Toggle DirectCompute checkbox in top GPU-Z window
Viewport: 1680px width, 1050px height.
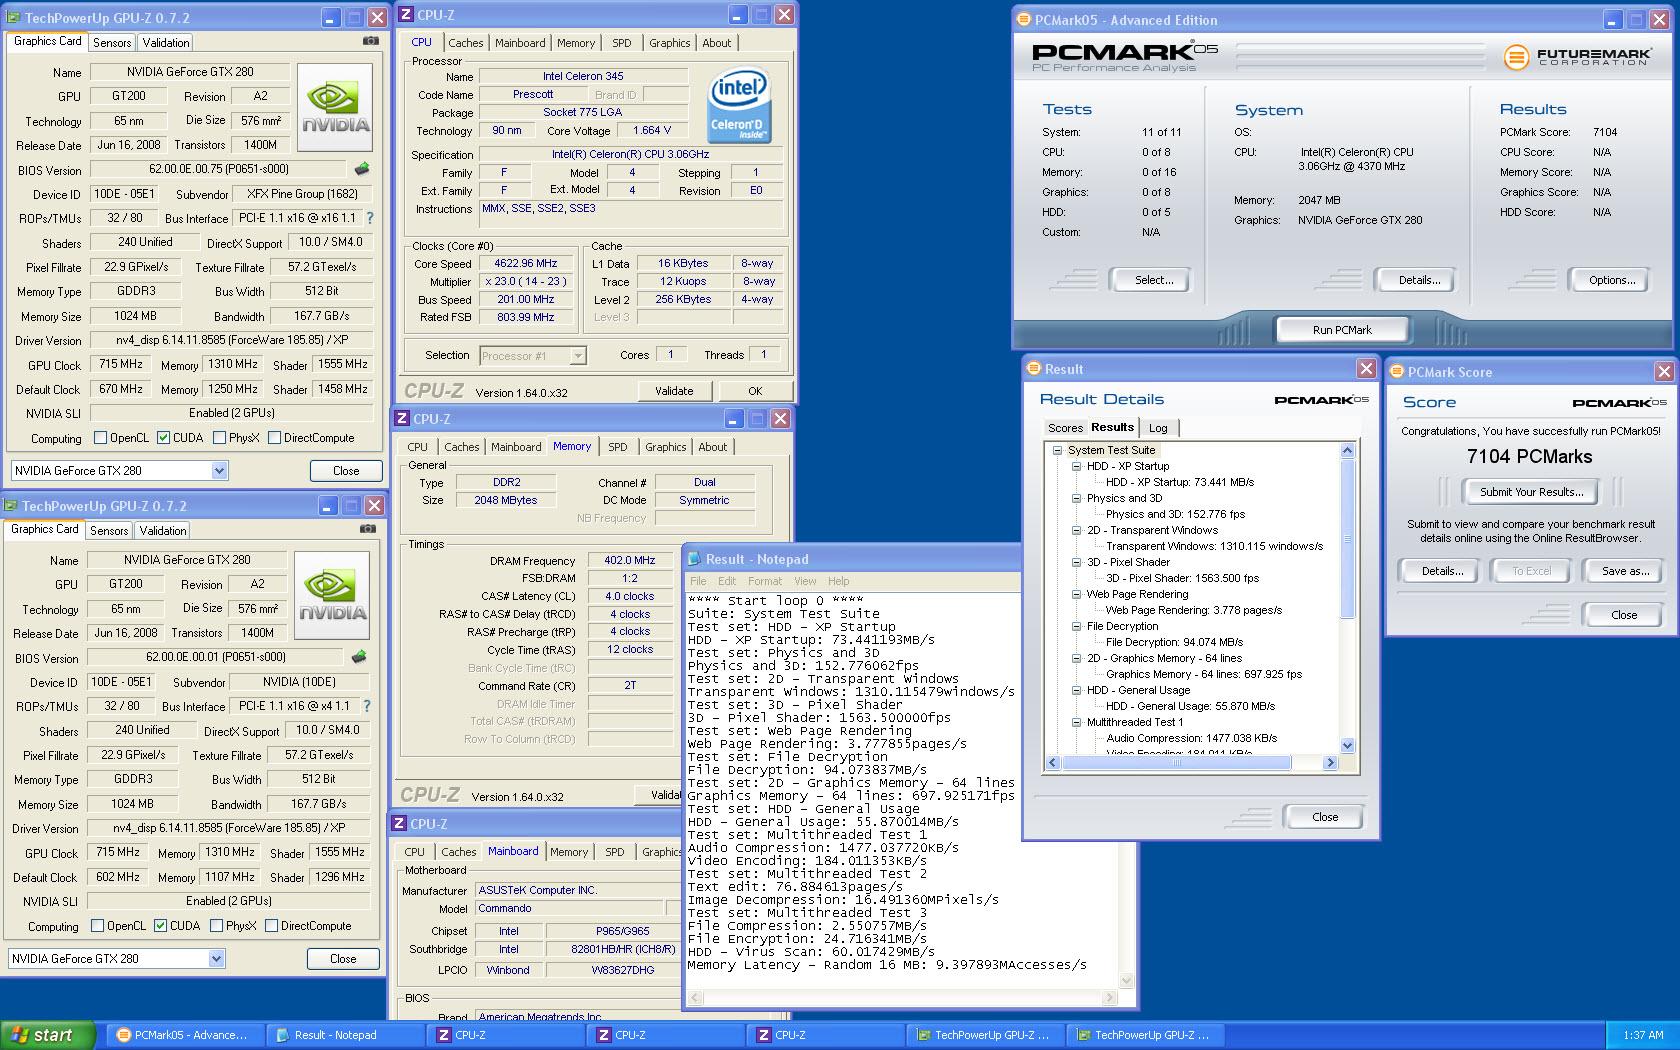point(274,438)
